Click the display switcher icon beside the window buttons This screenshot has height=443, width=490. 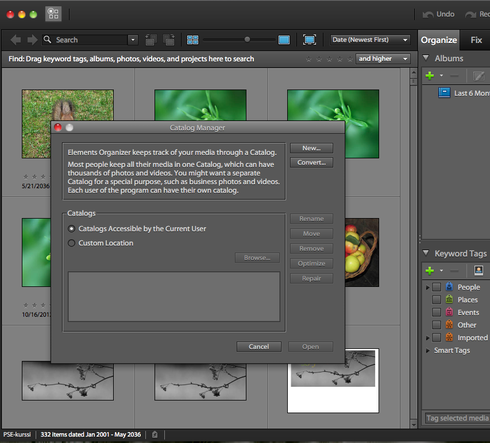(53, 14)
